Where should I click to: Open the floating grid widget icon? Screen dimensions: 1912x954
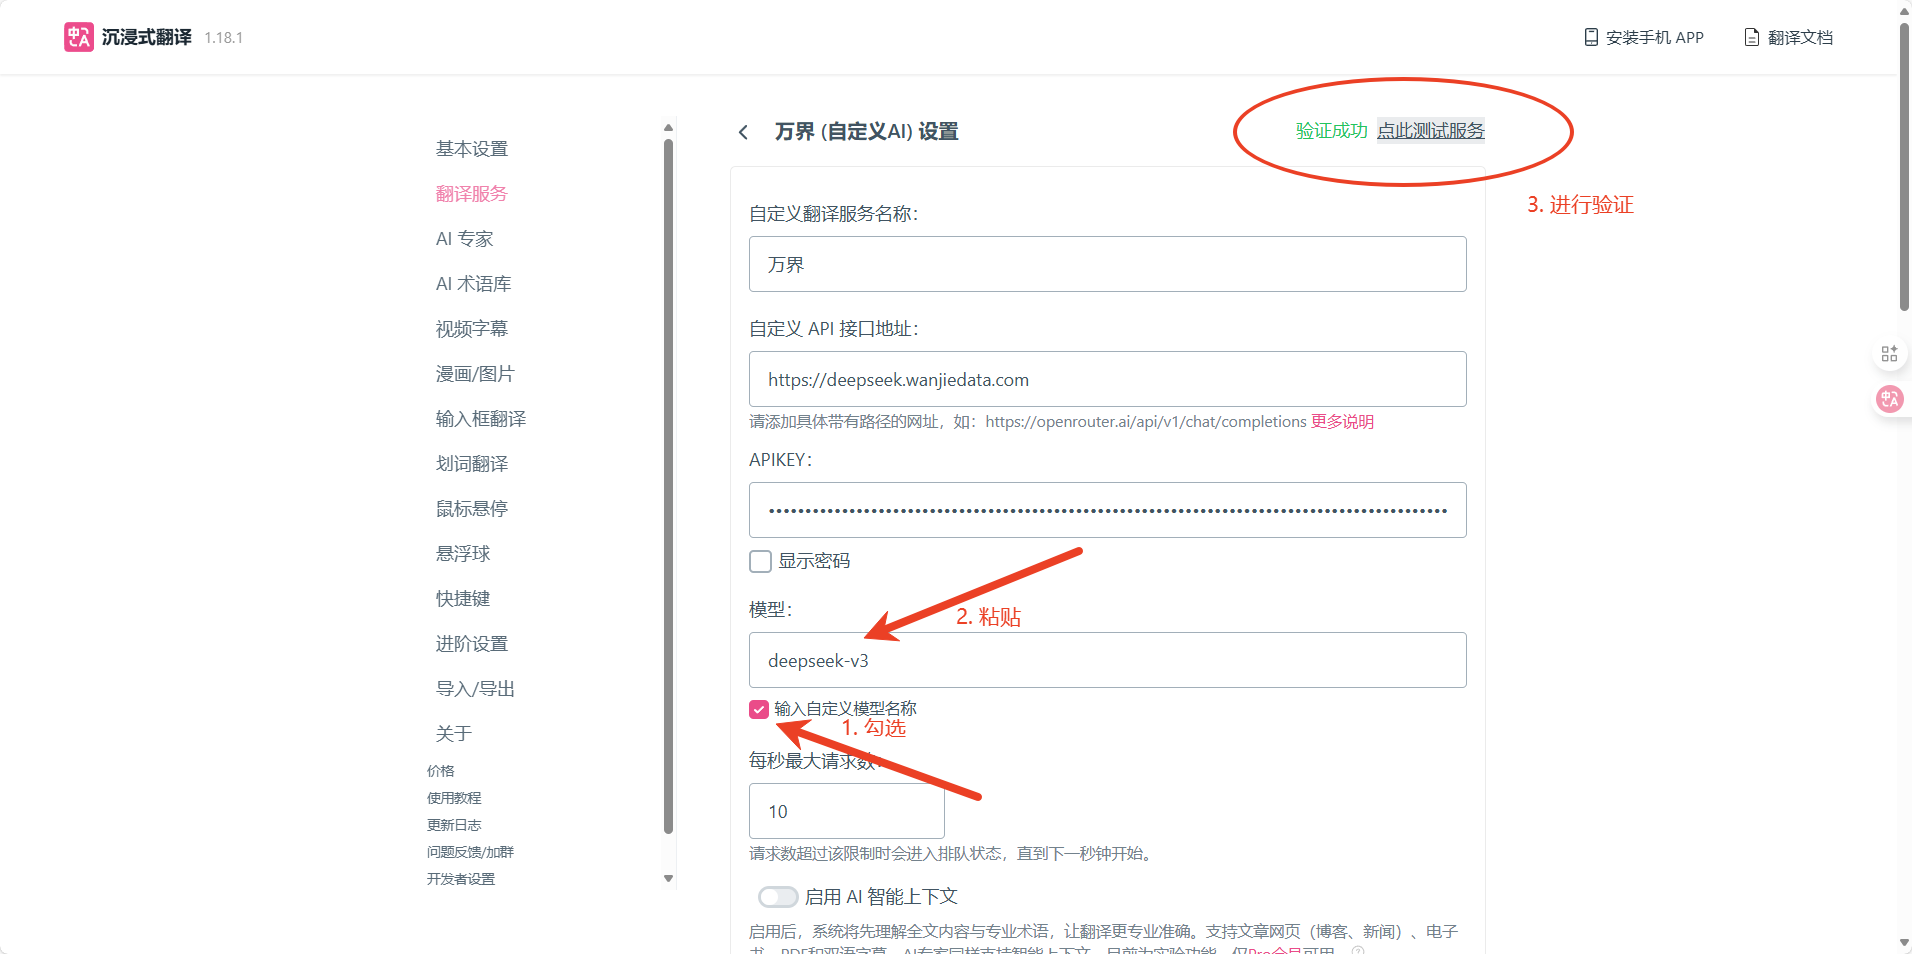point(1889,354)
